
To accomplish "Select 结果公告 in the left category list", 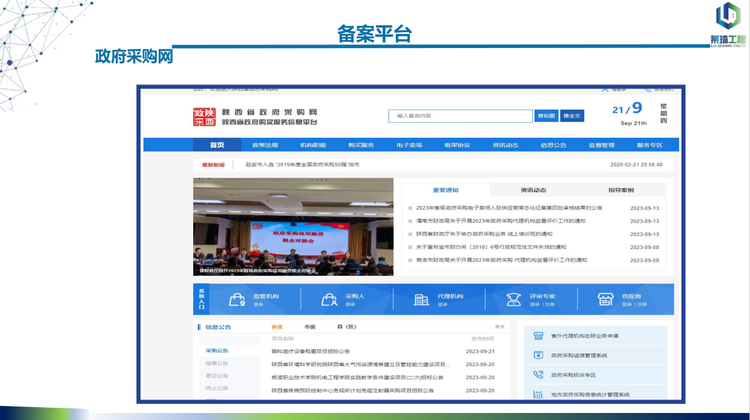I will [x=217, y=364].
